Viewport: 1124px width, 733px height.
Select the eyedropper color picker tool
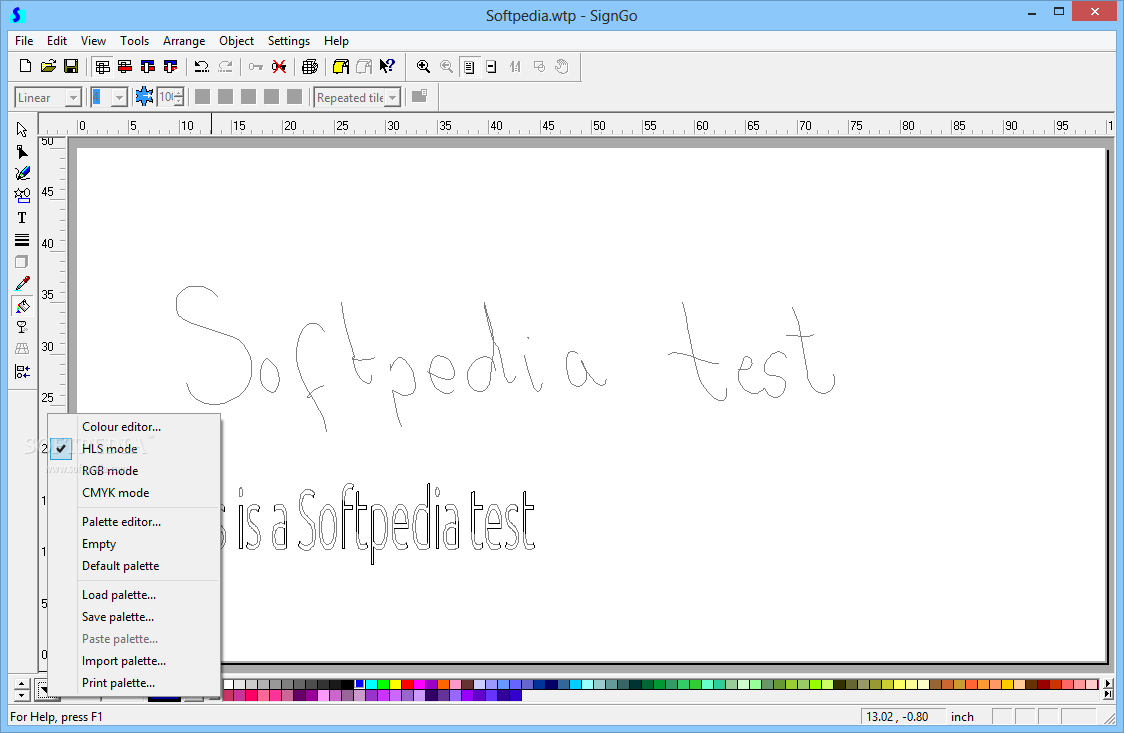[22, 284]
